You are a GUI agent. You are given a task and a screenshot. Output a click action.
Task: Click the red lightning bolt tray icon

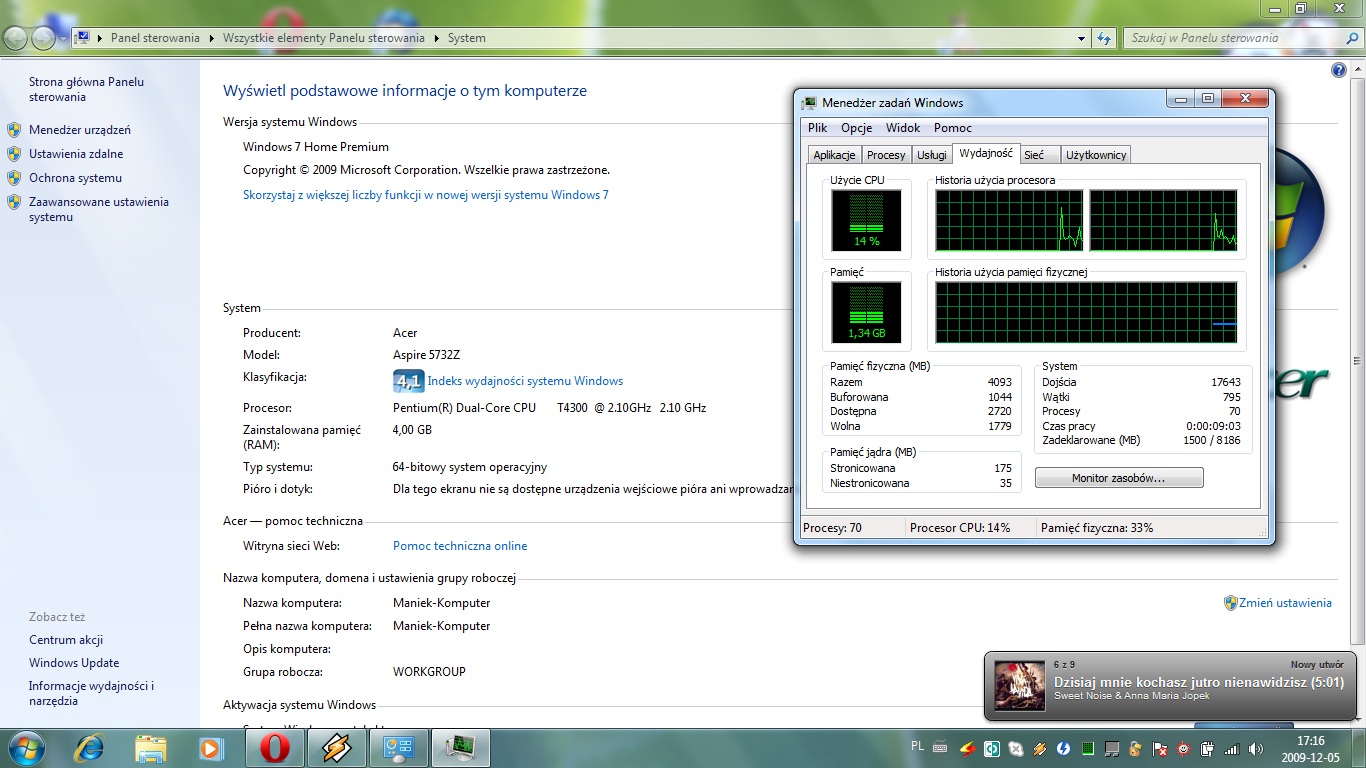[x=967, y=748]
